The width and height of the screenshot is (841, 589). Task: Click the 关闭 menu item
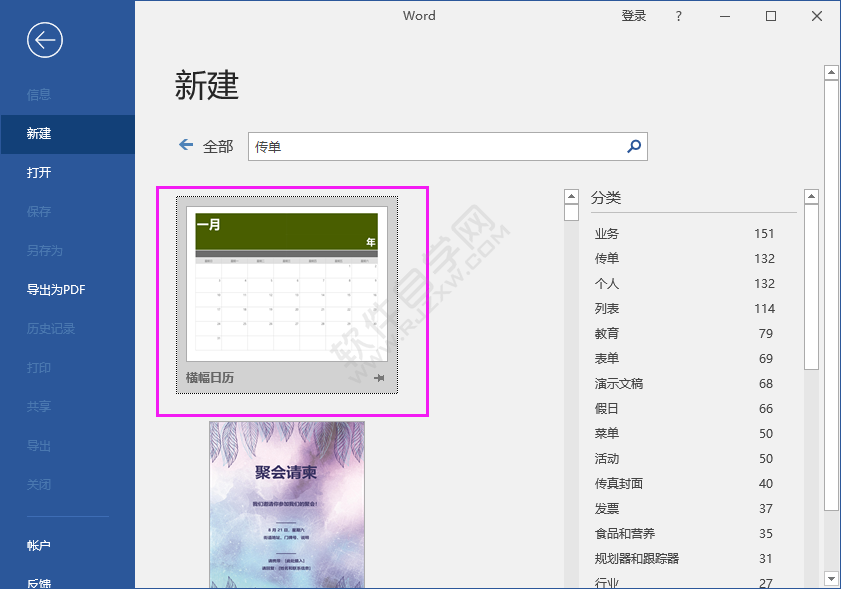point(39,485)
